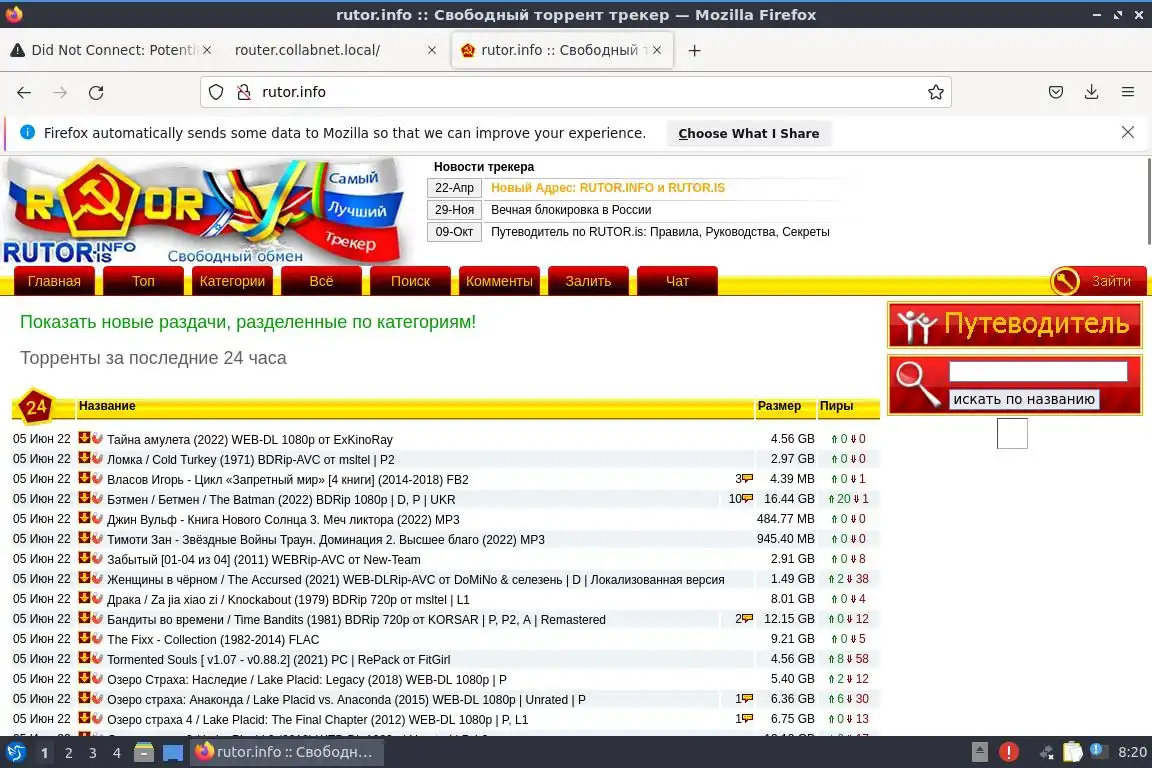The width and height of the screenshot is (1152, 768).
Task: Click the magnifier icon in search box panel
Action: 916,384
